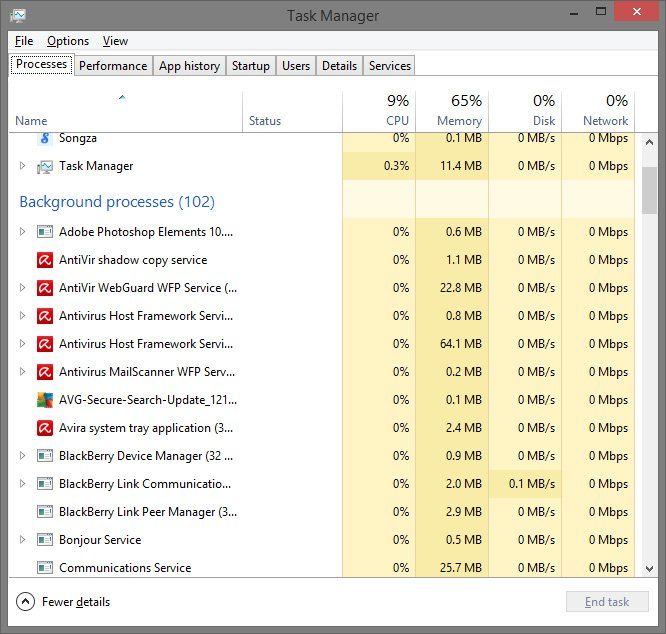
Task: Click the scrollbar down arrow
Action: coord(649,568)
